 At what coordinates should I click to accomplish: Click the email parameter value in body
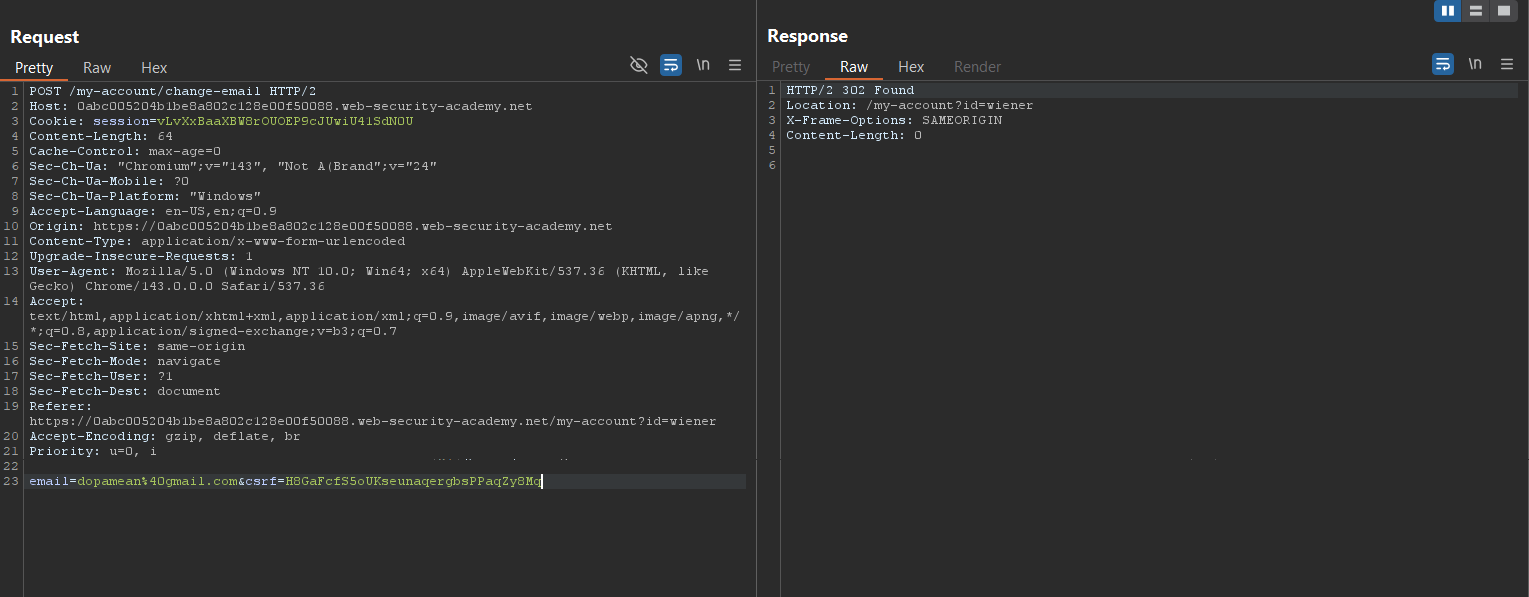click(x=157, y=481)
